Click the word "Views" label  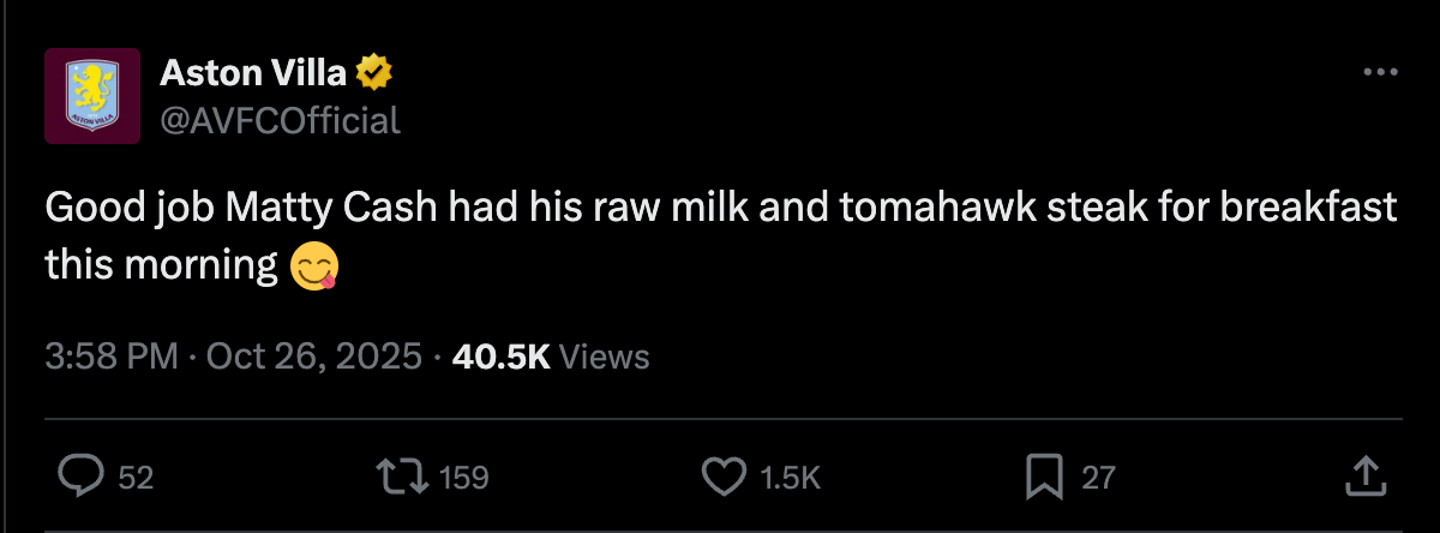tap(604, 357)
